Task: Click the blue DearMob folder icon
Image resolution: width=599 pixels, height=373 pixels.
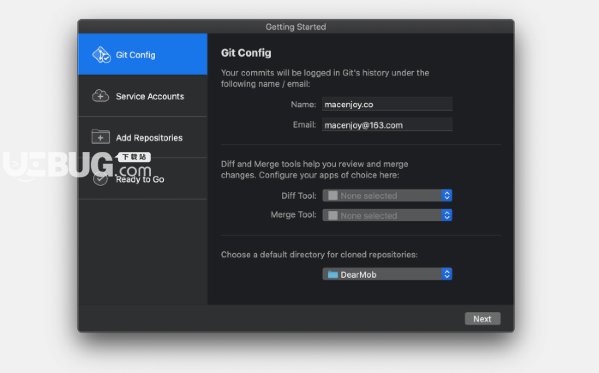Action: pyautogui.click(x=333, y=274)
